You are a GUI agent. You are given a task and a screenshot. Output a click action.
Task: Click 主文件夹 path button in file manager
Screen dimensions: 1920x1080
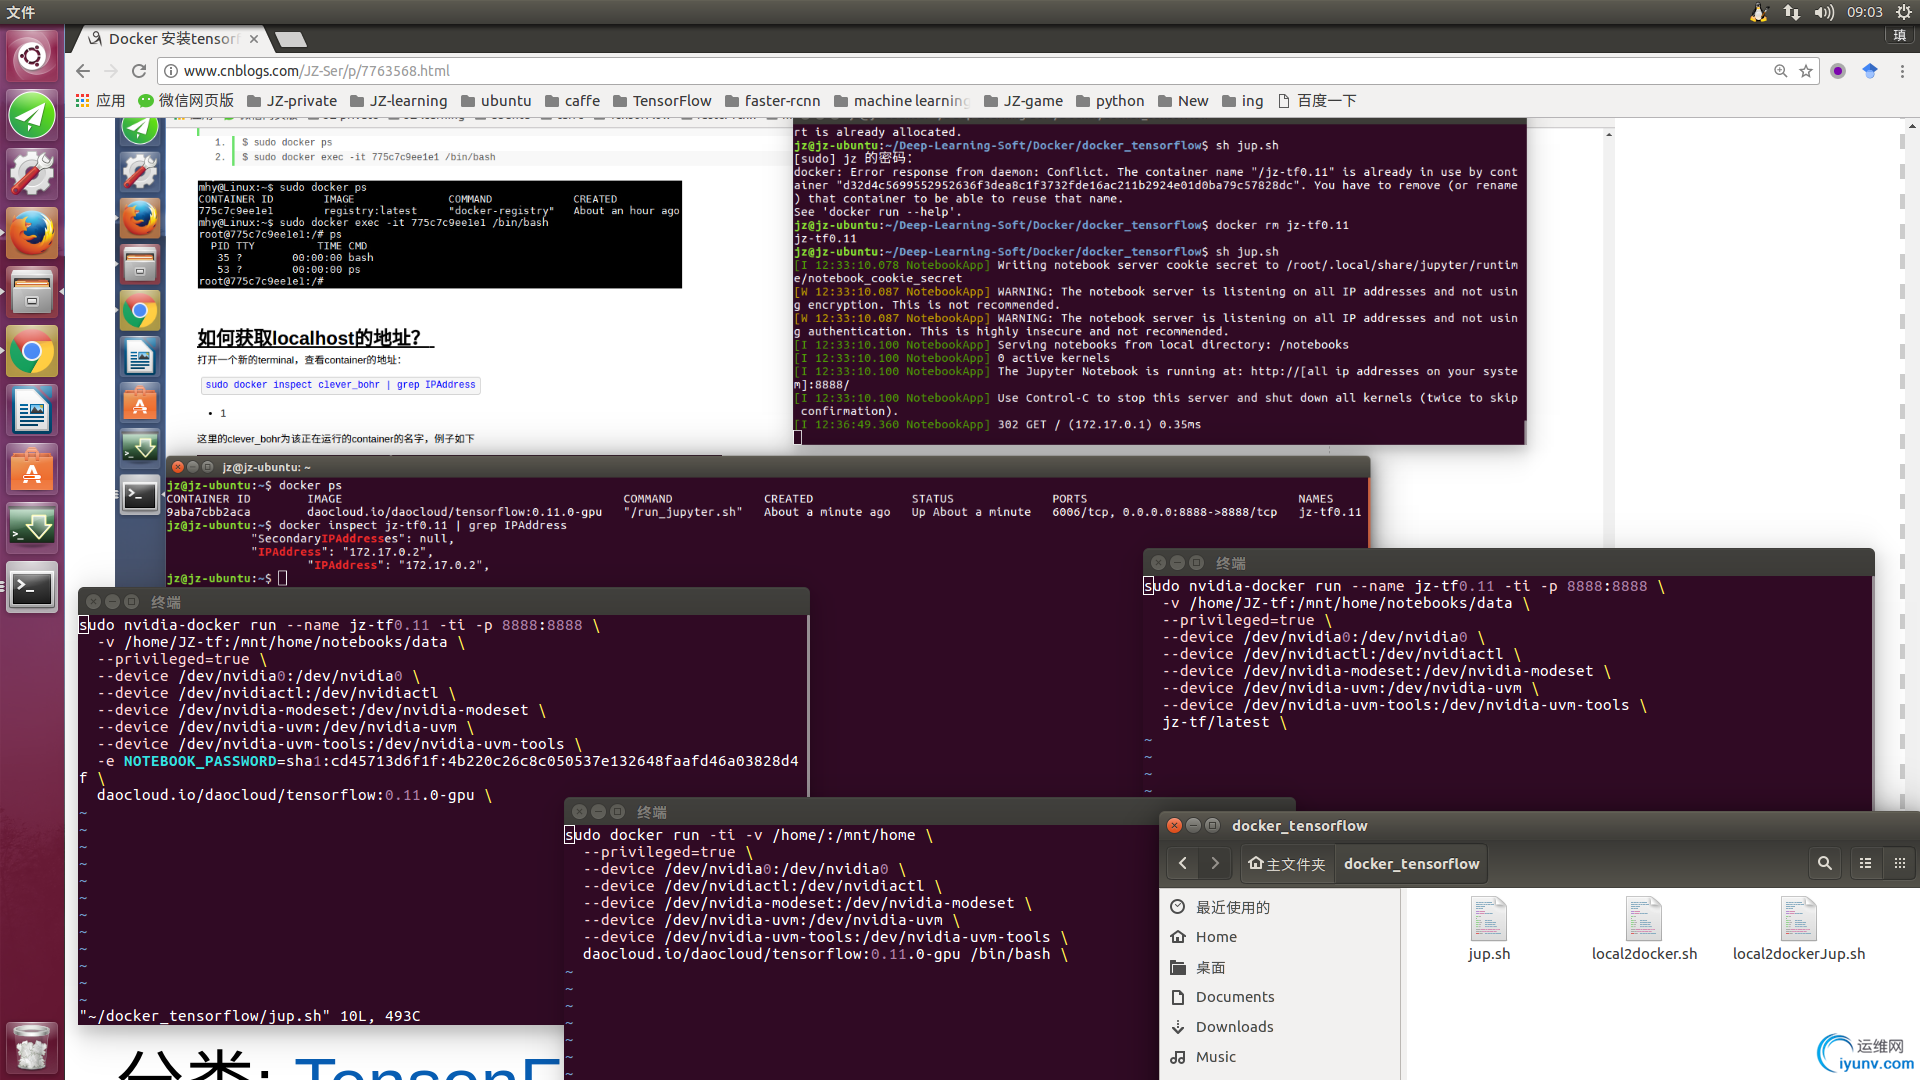[x=1286, y=864]
